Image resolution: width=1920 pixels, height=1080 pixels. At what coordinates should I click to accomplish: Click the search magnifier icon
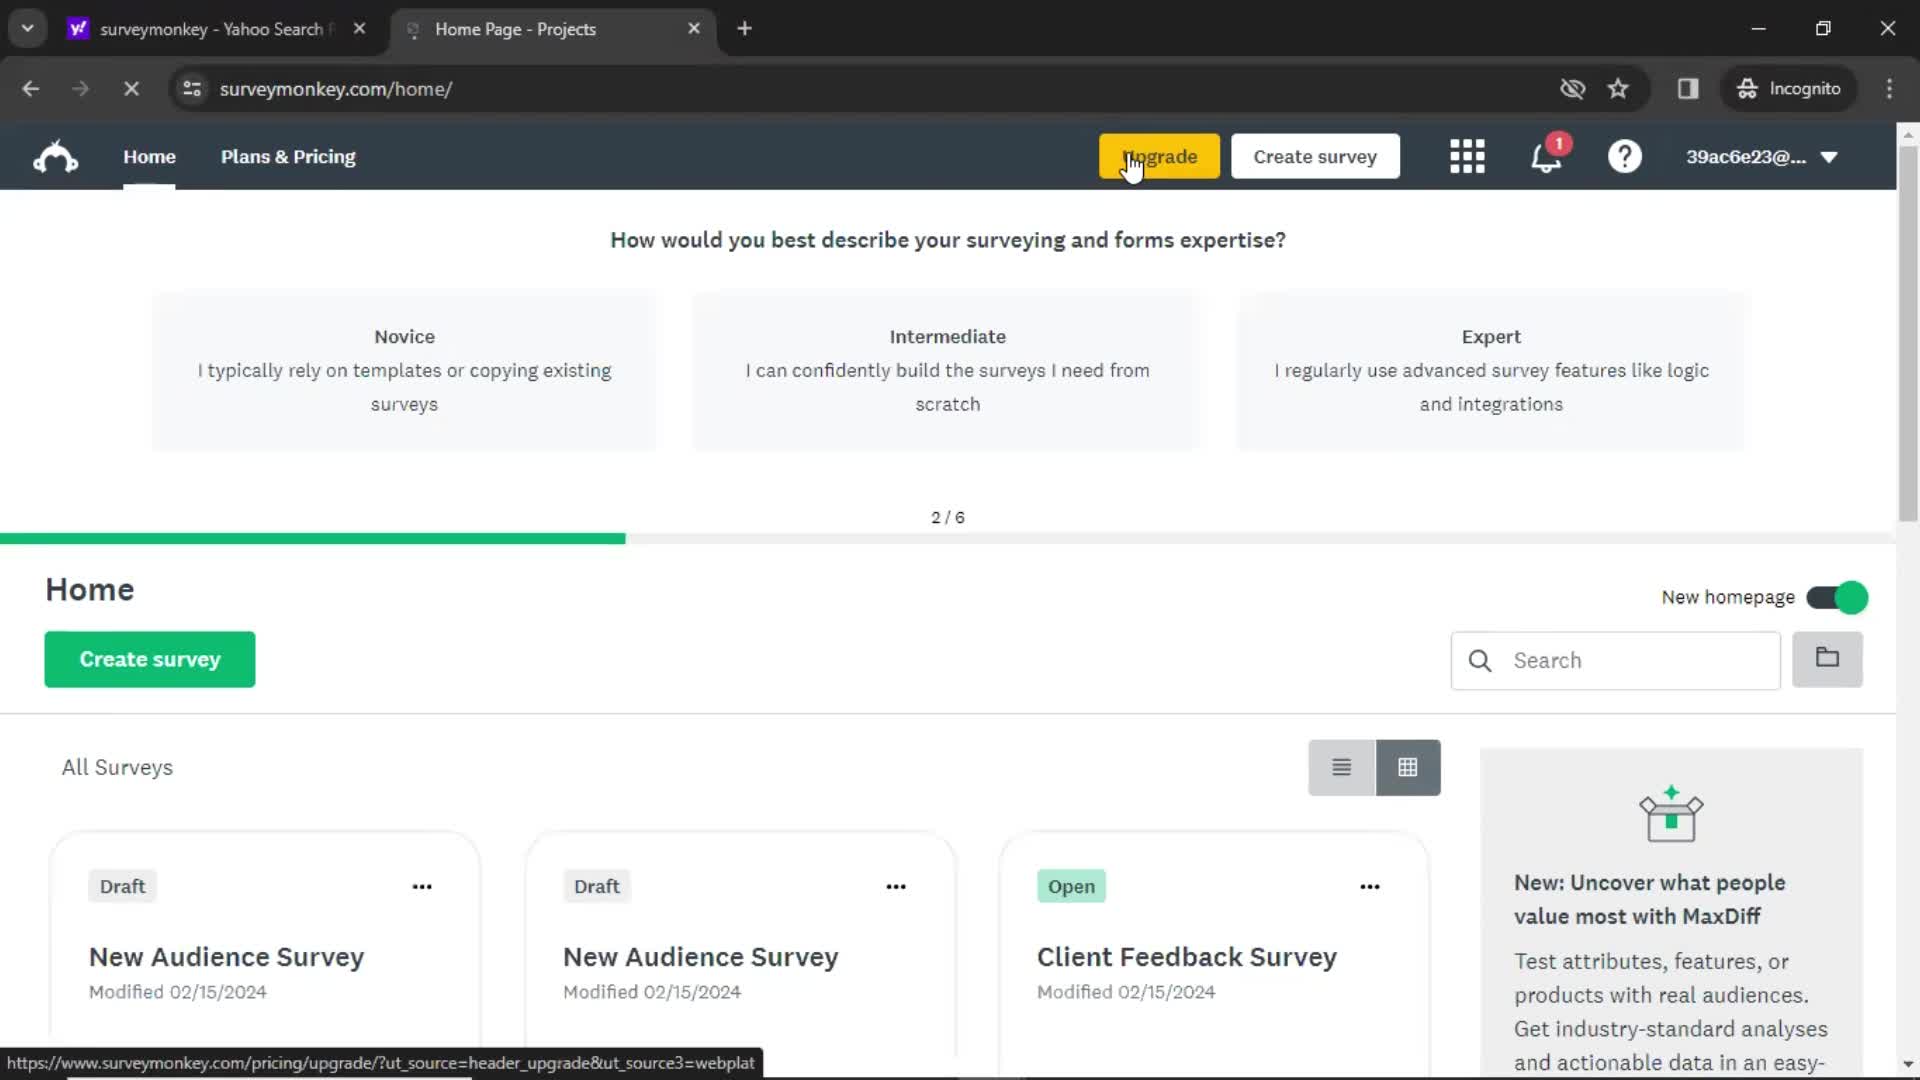click(1480, 659)
